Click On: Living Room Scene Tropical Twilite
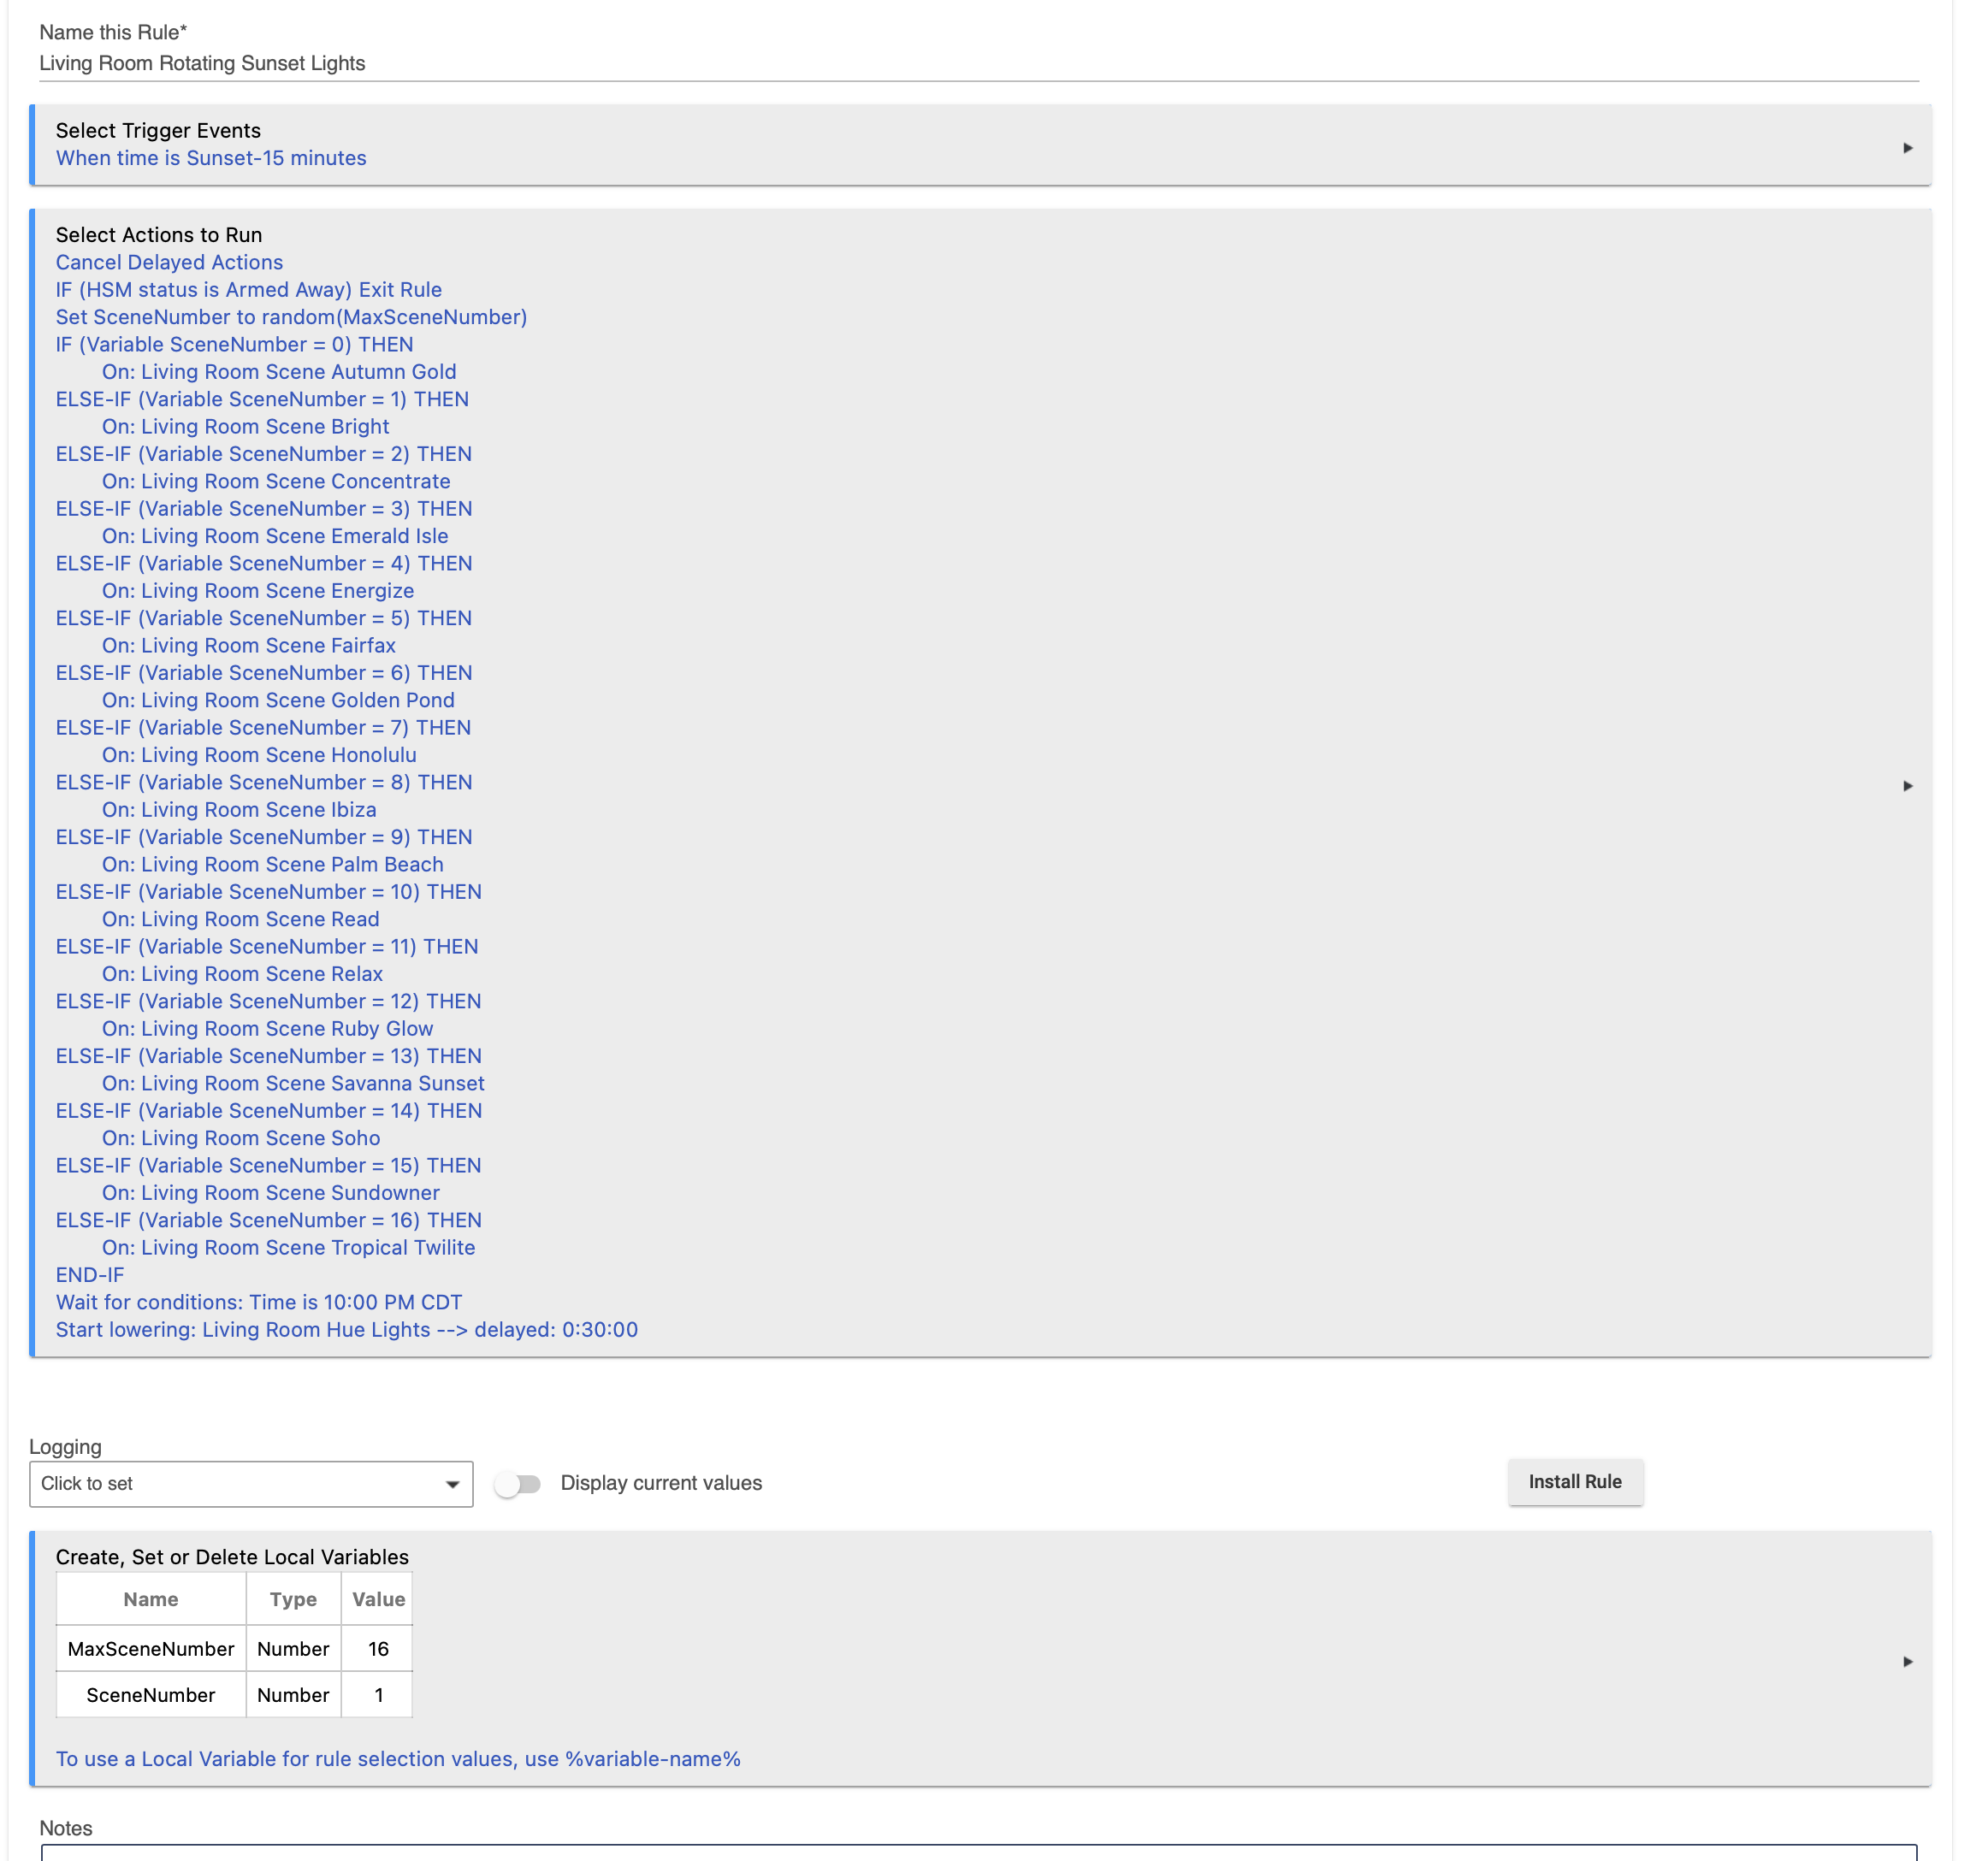 coord(289,1248)
